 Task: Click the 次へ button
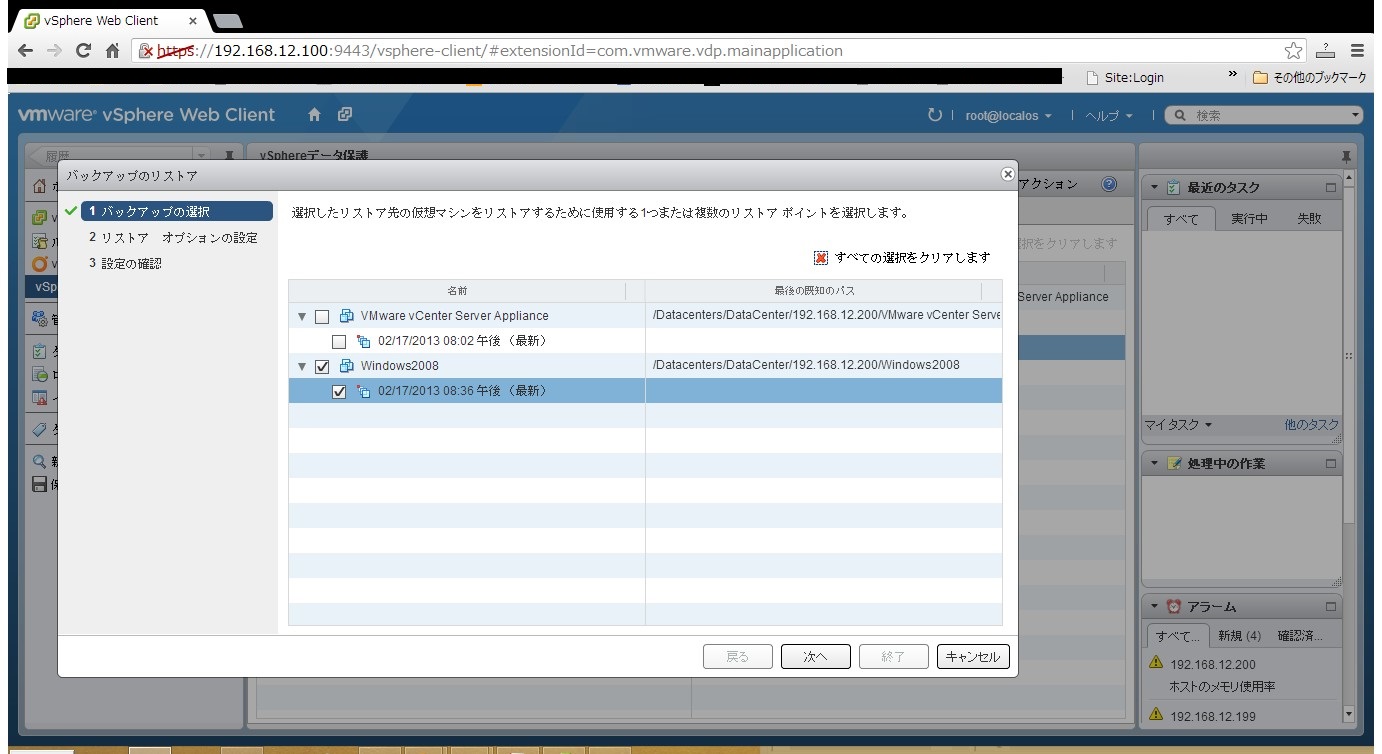(x=816, y=656)
